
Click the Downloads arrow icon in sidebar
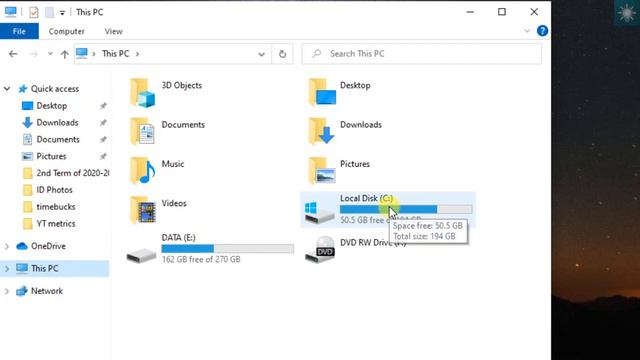point(27,122)
